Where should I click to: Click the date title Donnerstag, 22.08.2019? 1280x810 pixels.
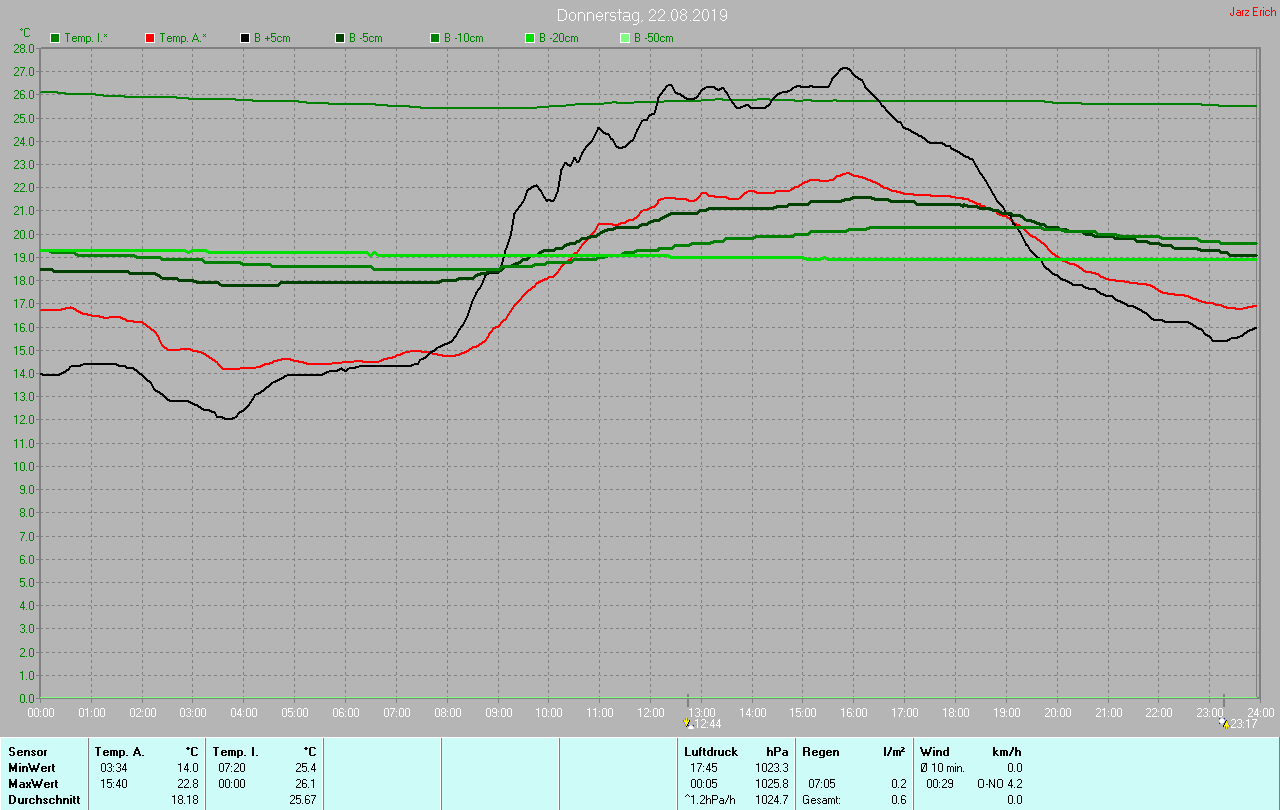click(642, 15)
